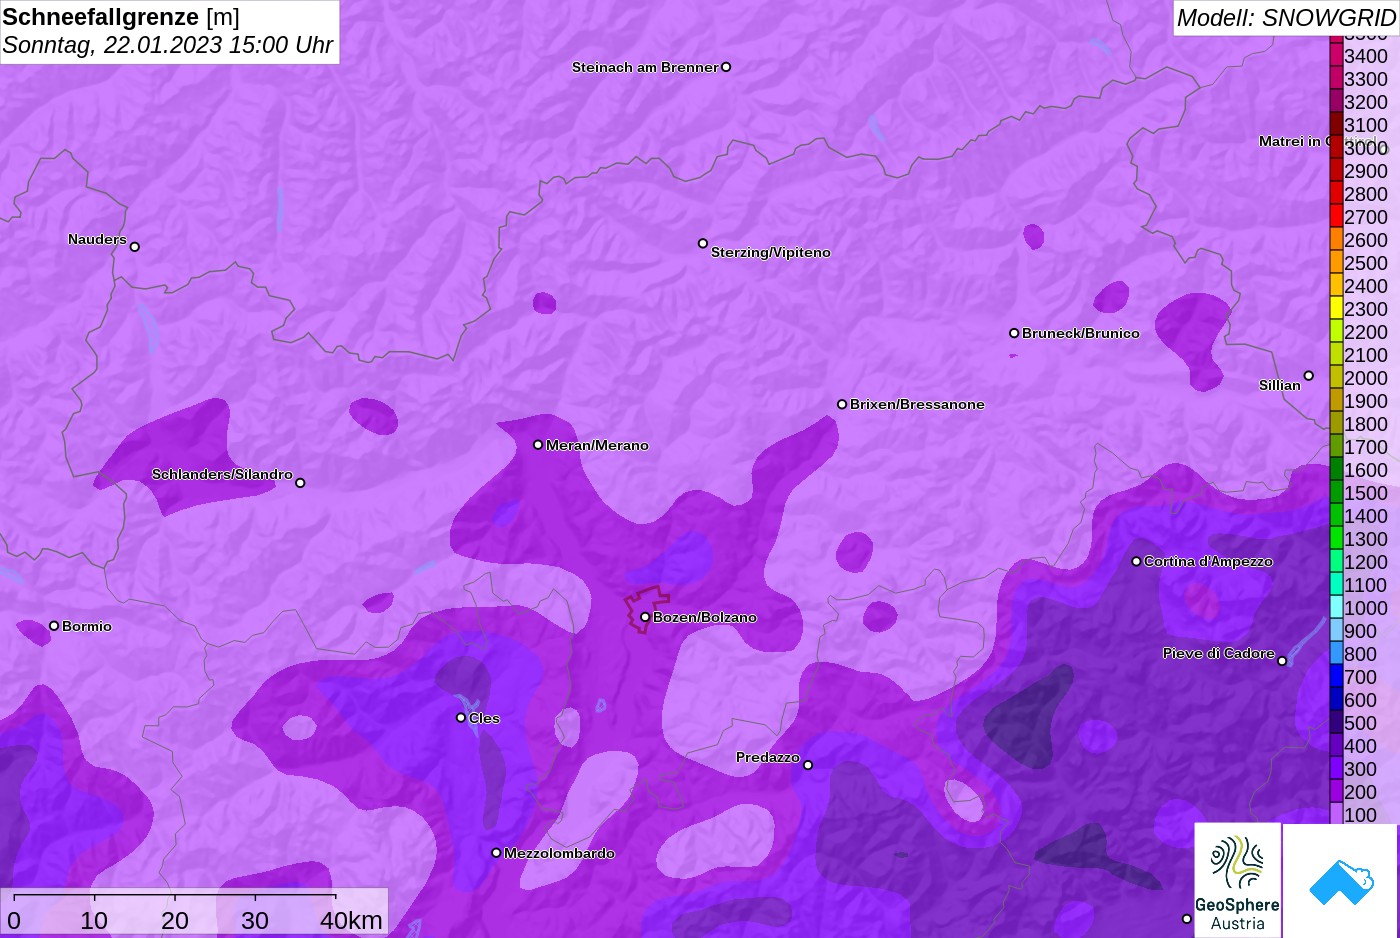Click the legend value 1400
1400x938 pixels.
pyautogui.click(x=1366, y=516)
